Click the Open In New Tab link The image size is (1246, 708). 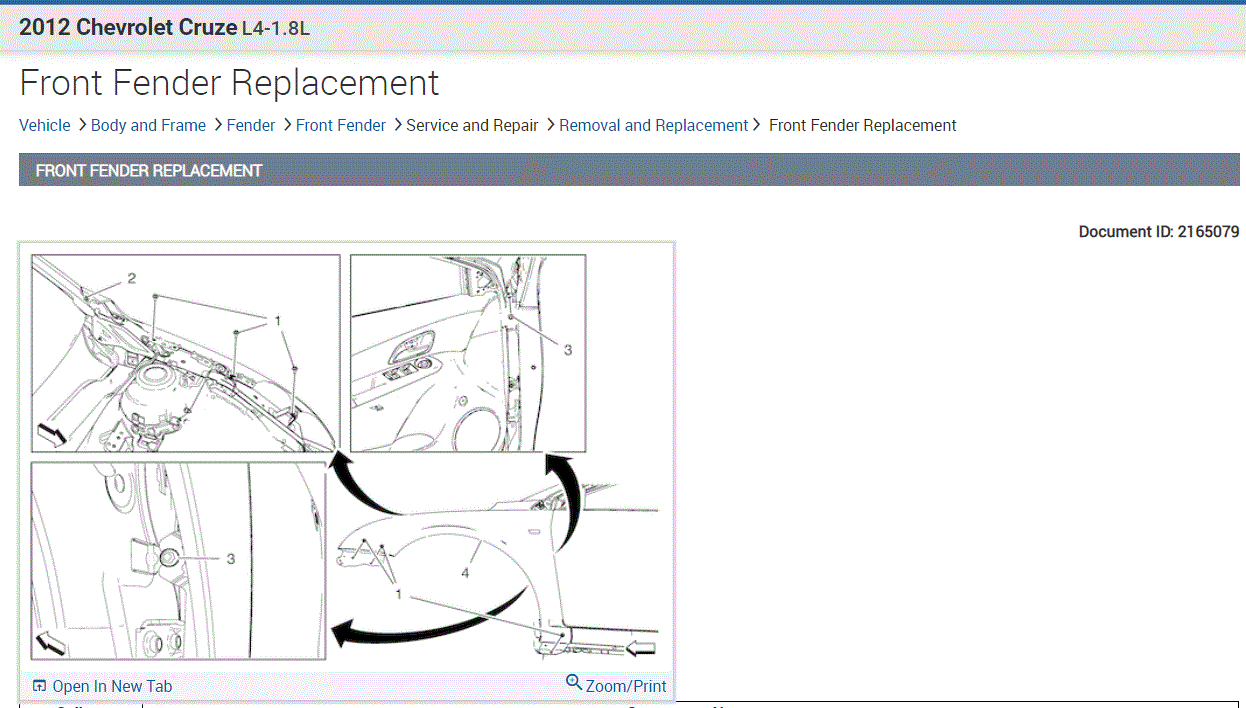(112, 686)
